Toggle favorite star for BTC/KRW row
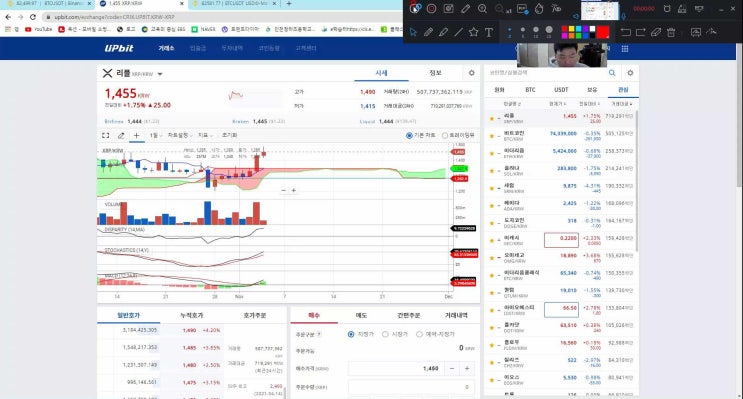Image resolution: width=743 pixels, height=399 pixels. [491, 136]
